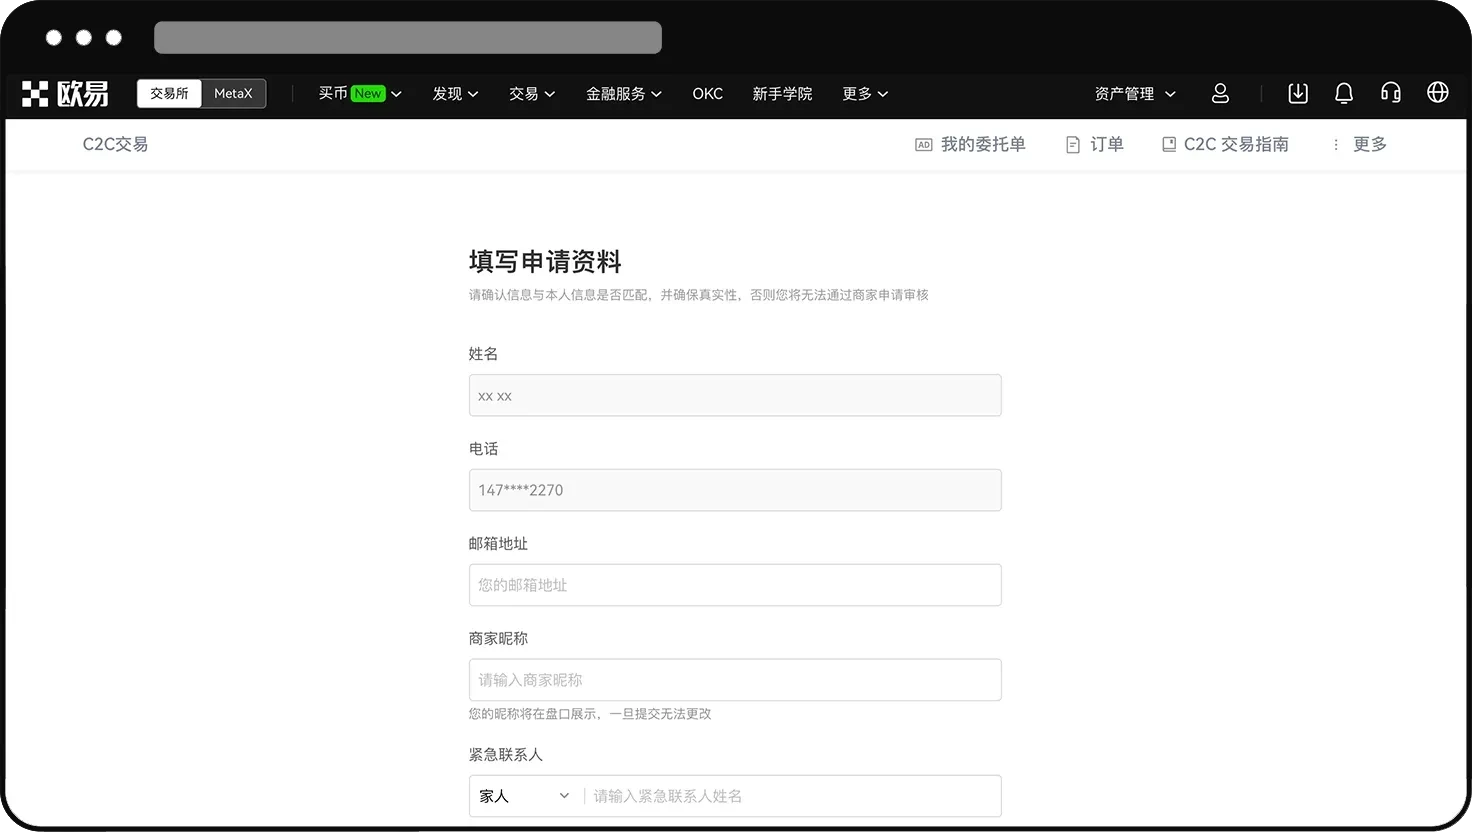The height and width of the screenshot is (832, 1472).
Task: Click the AD icon beside 我的委托单
Action: (x=924, y=145)
